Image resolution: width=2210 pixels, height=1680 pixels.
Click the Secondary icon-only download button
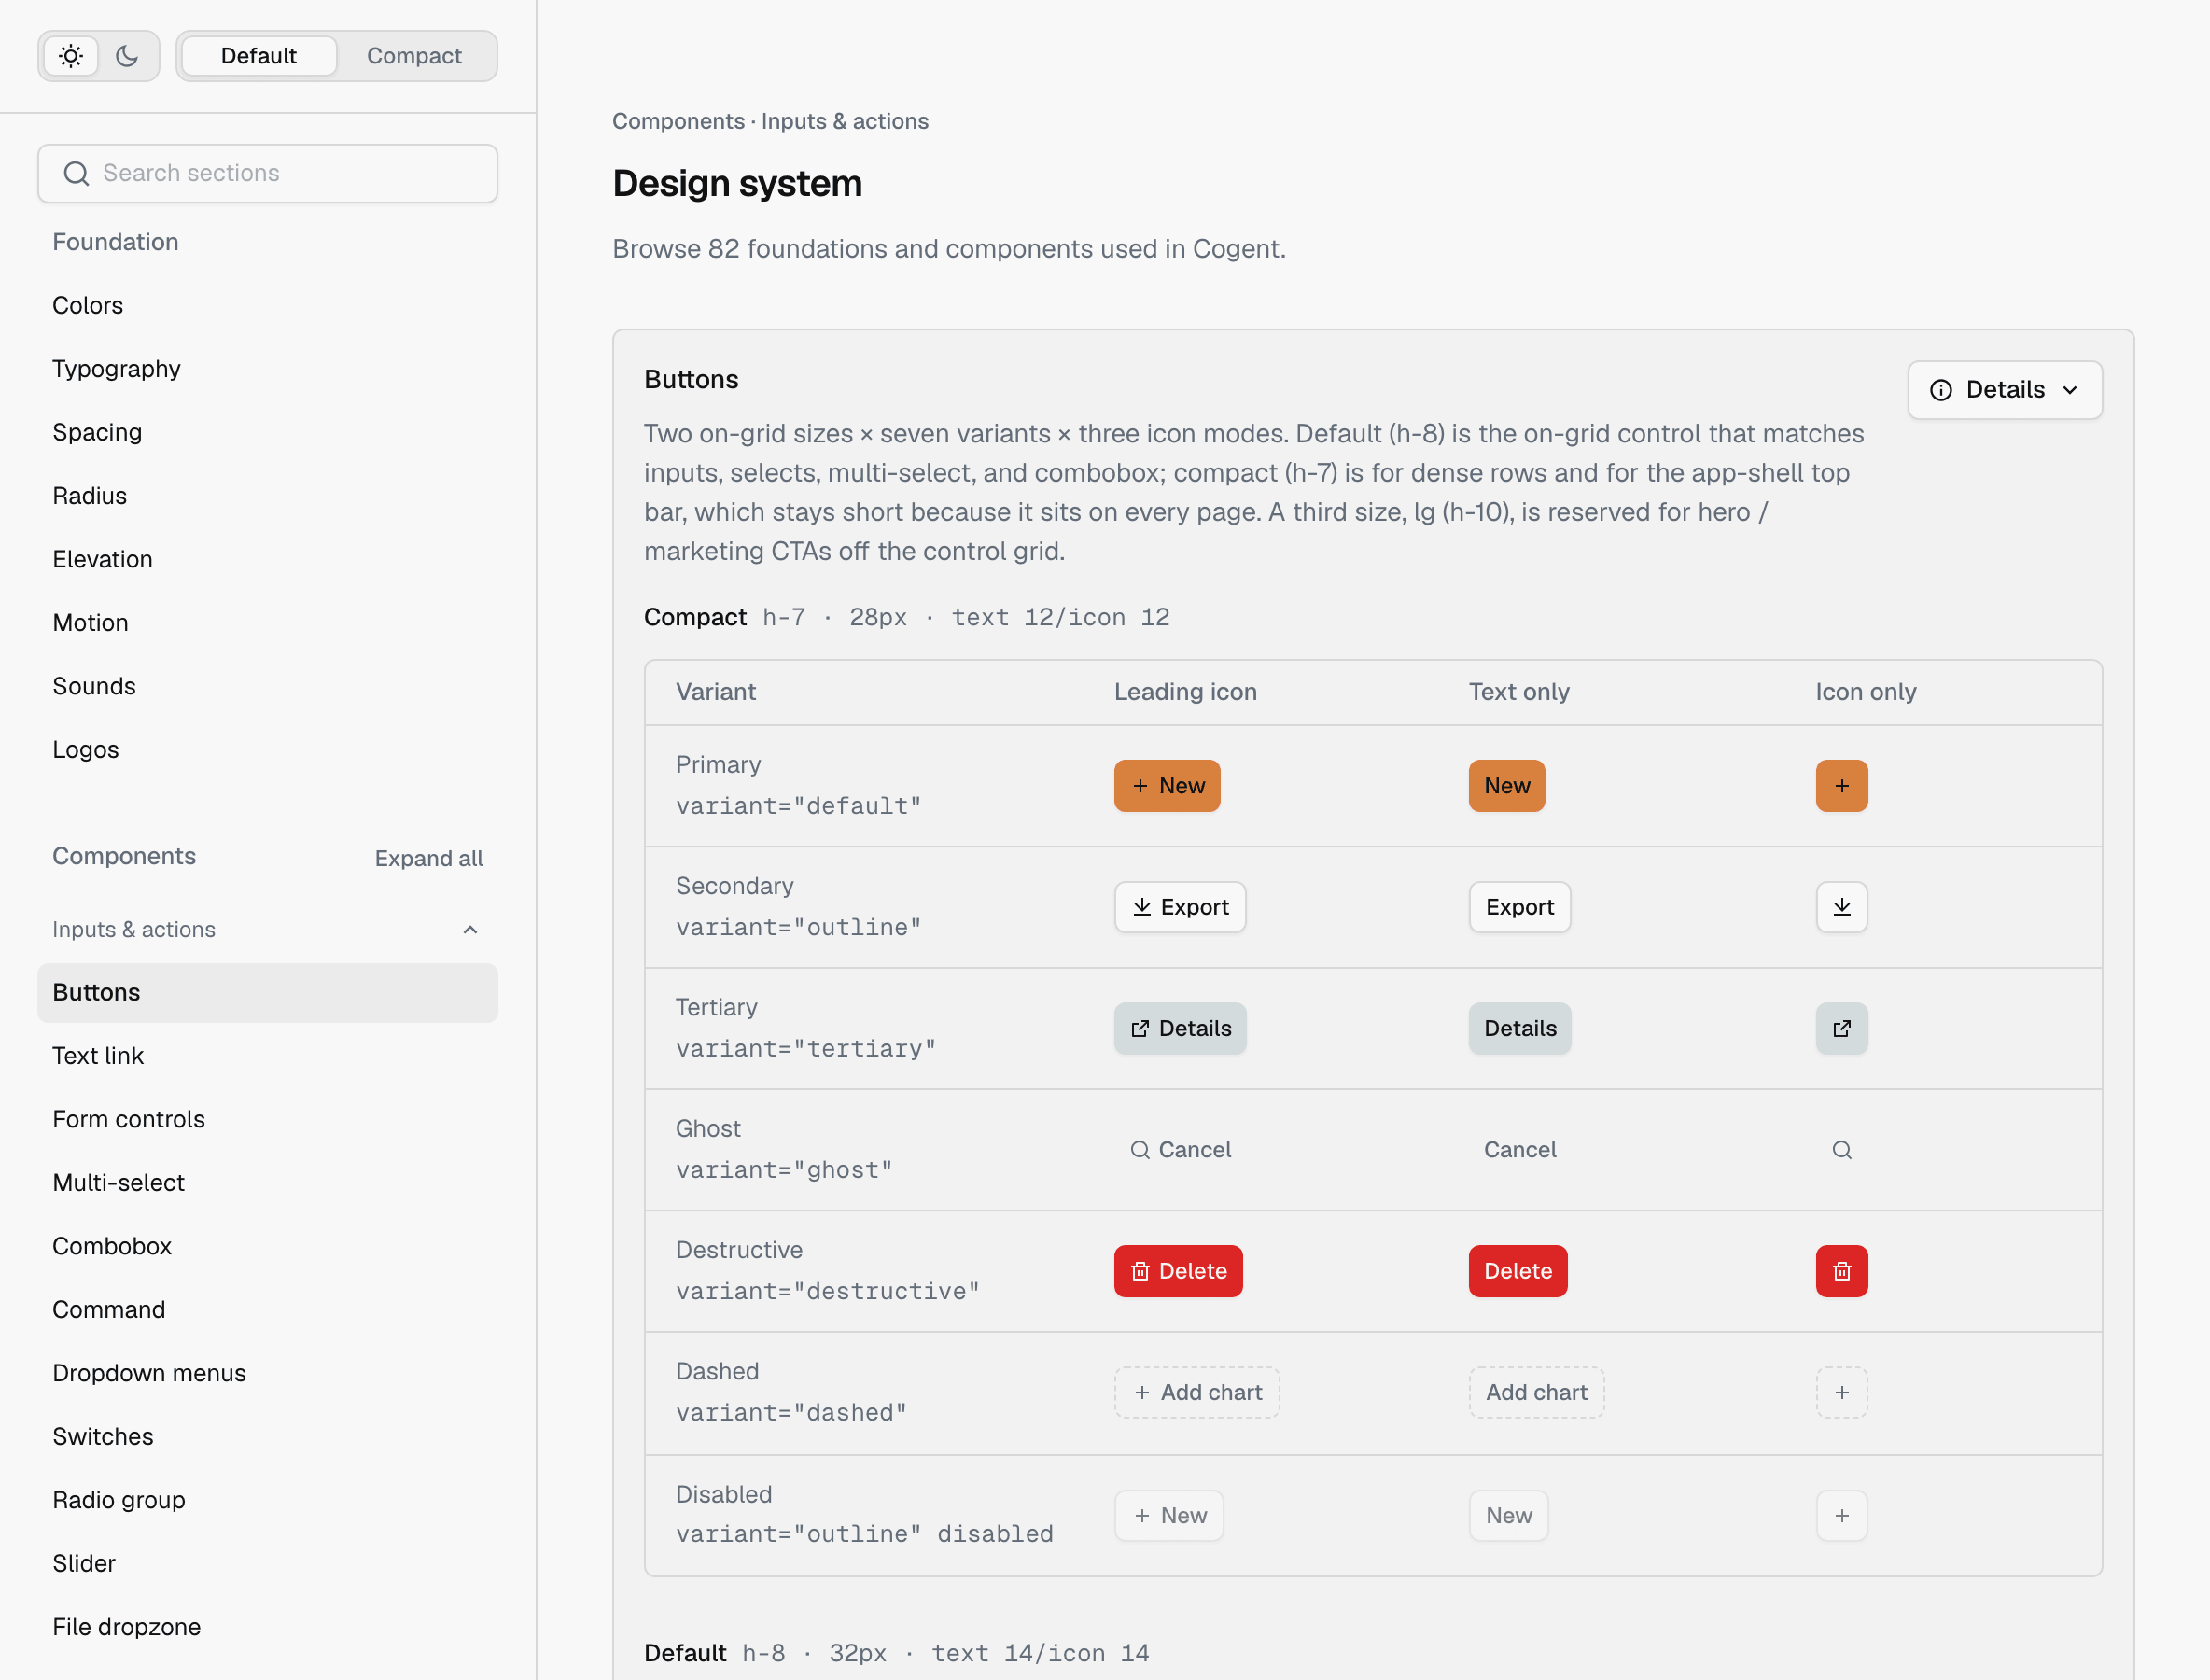[x=1842, y=907]
